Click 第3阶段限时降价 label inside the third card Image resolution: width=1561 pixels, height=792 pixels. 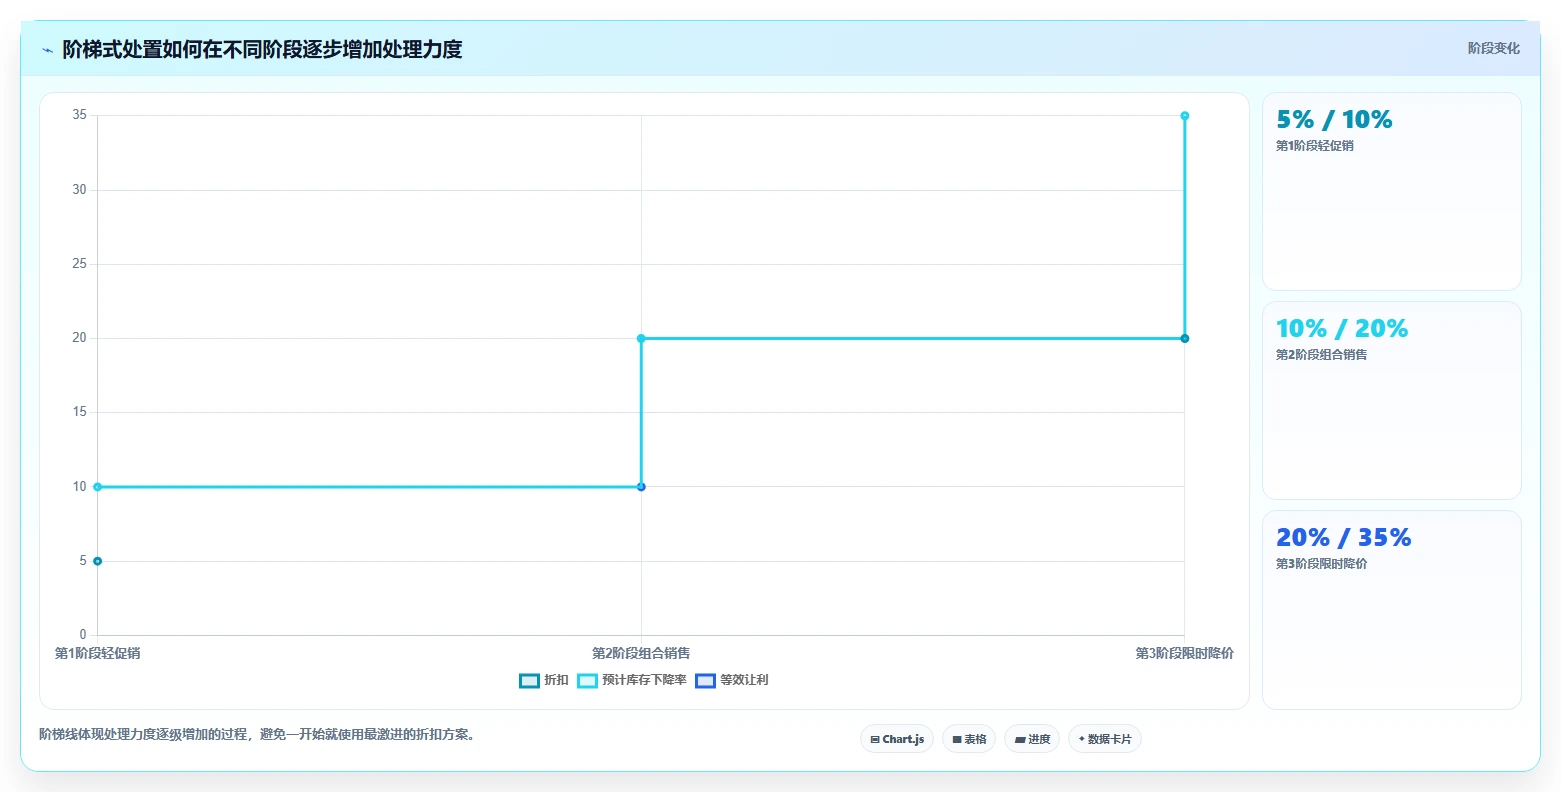coord(1321,564)
